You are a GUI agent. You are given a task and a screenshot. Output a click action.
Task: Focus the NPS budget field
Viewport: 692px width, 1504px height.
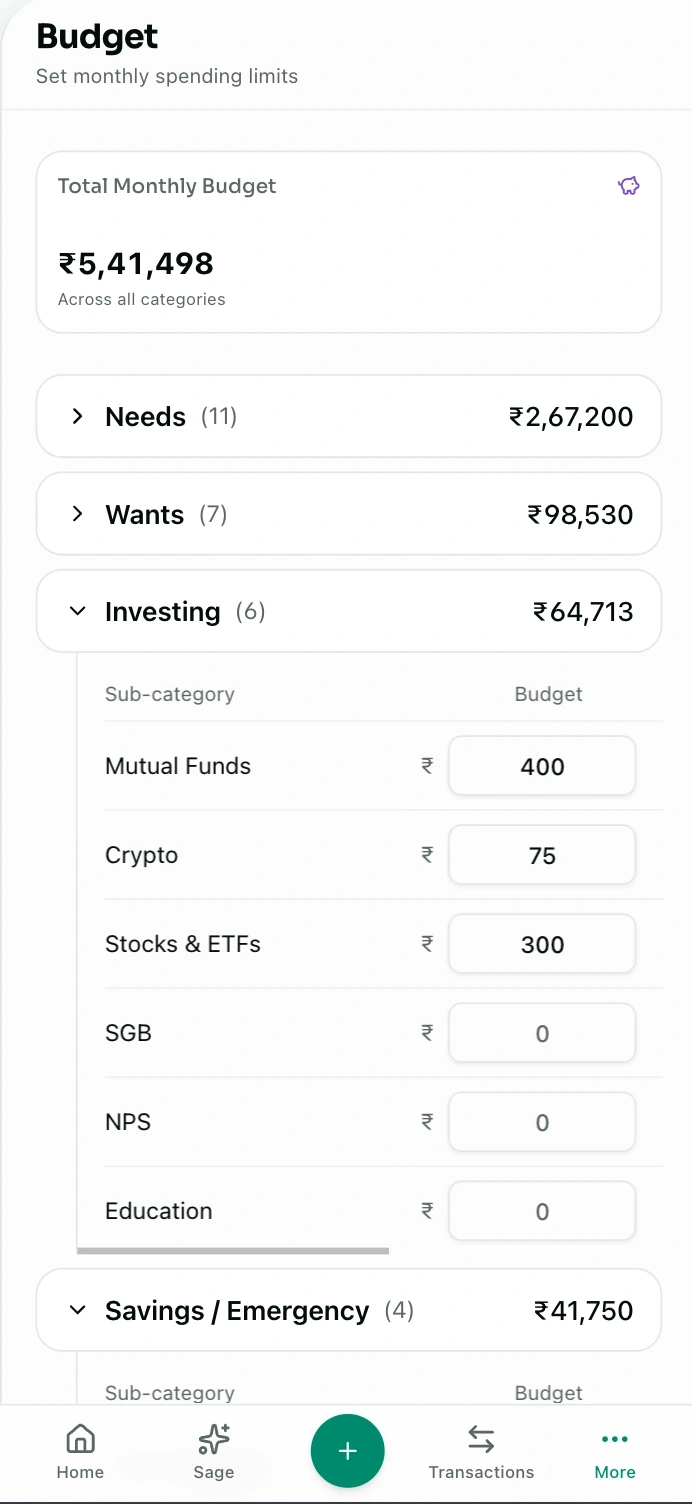542,1123
